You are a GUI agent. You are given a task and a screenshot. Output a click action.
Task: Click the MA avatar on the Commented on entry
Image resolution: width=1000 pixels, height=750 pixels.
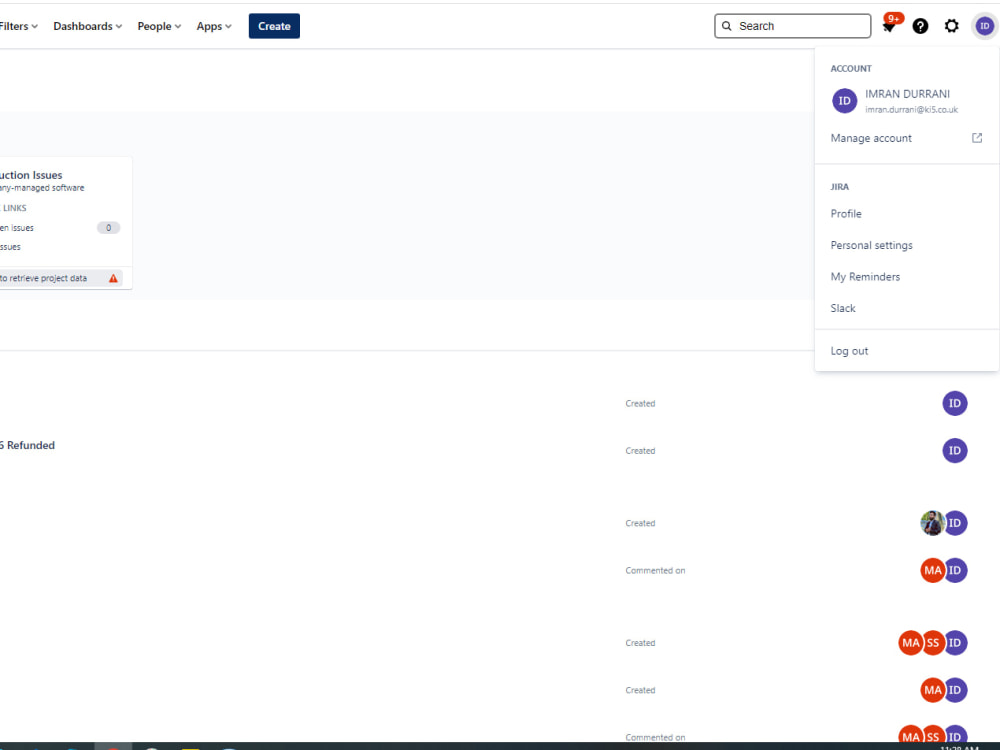point(932,570)
